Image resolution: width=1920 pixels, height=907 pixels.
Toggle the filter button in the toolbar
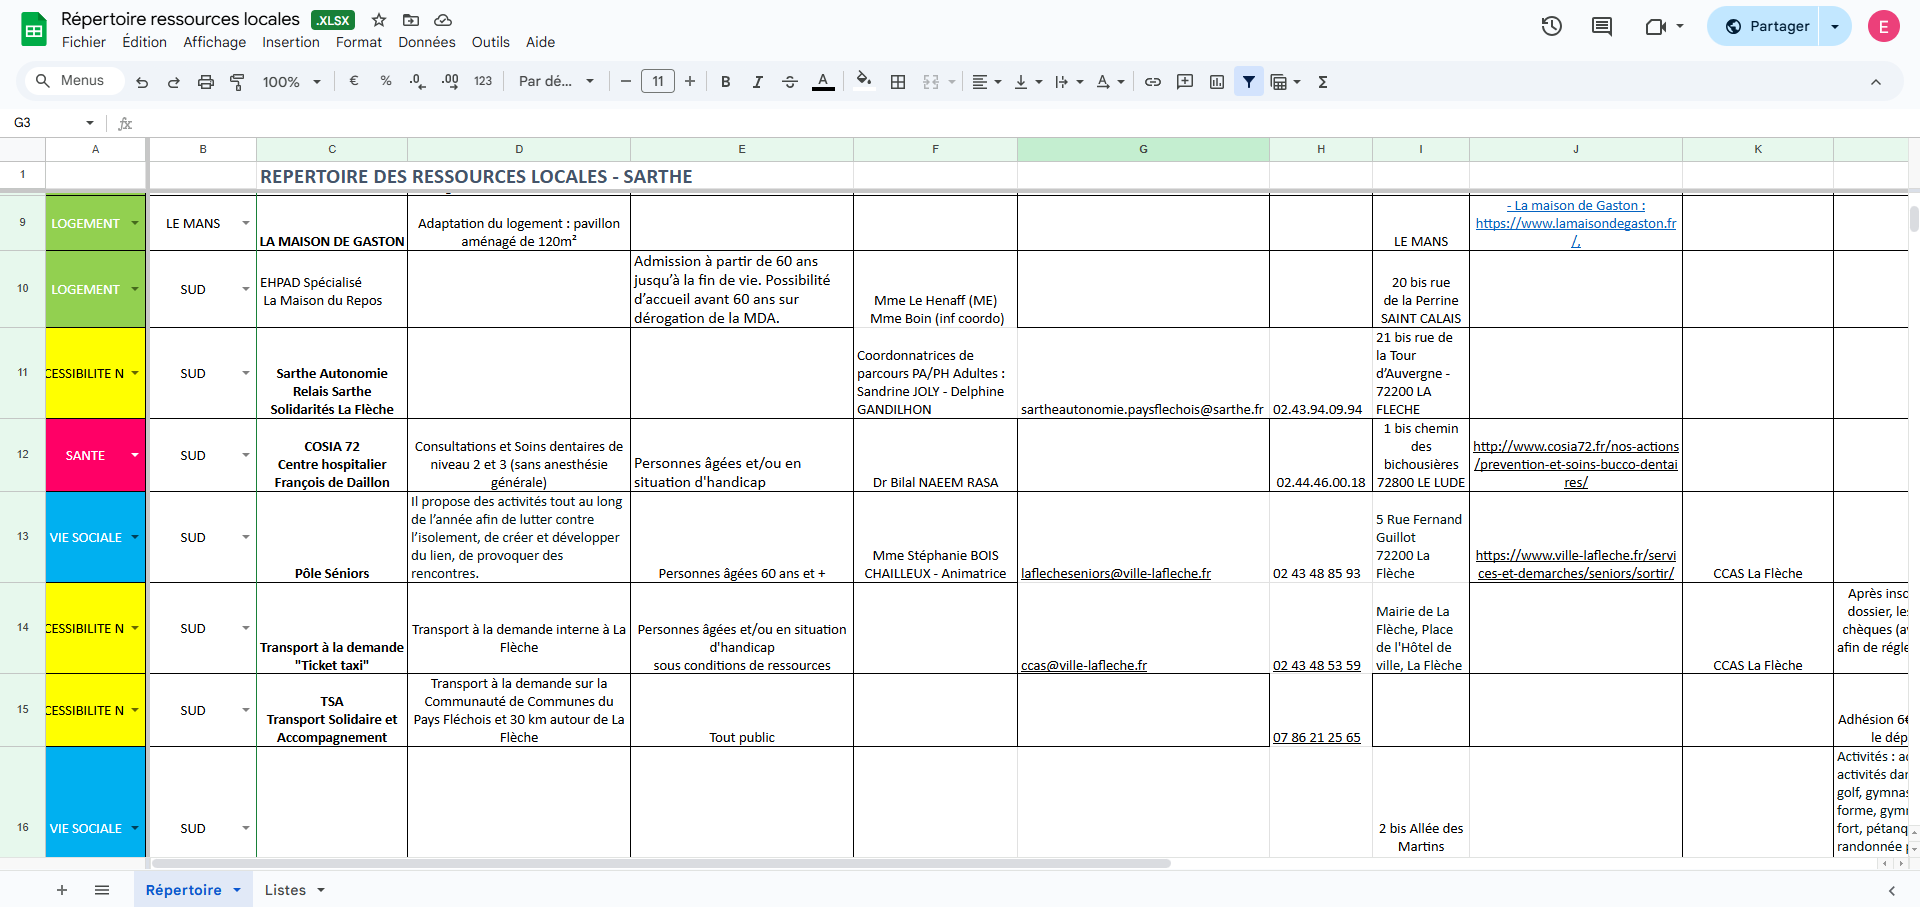[1249, 82]
